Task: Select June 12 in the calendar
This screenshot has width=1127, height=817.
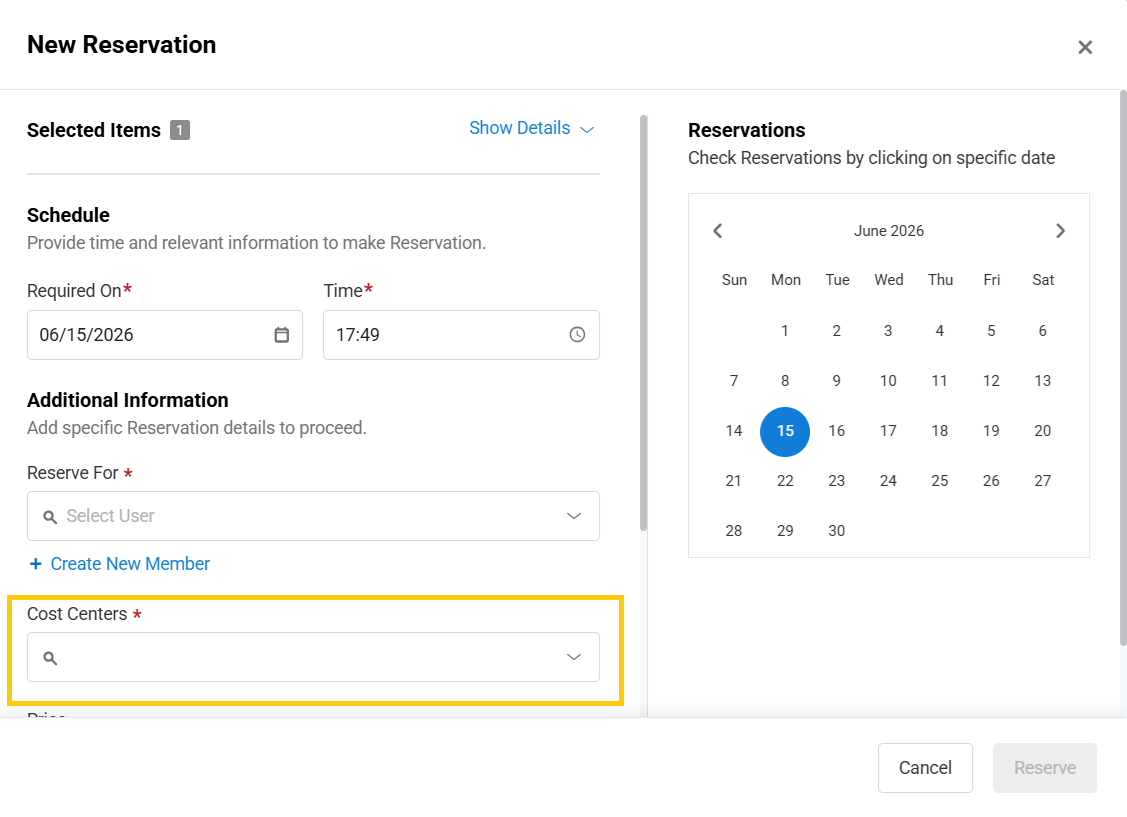Action: click(991, 381)
